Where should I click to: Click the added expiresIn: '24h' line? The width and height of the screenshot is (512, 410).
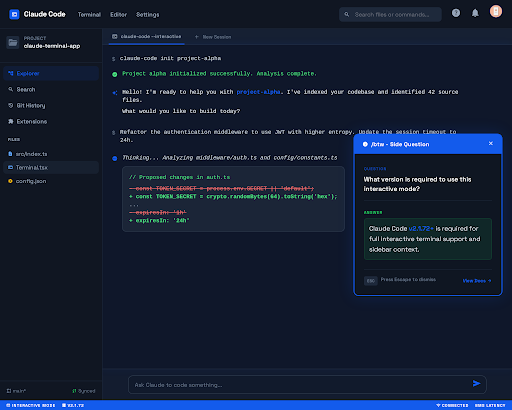coord(159,220)
